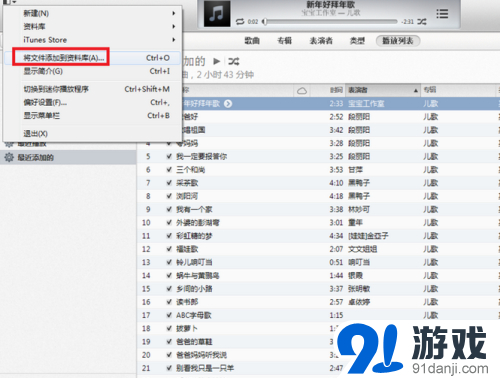Switch to the 类型 tab
Viewport: 500px width, 378px height.
point(357,41)
